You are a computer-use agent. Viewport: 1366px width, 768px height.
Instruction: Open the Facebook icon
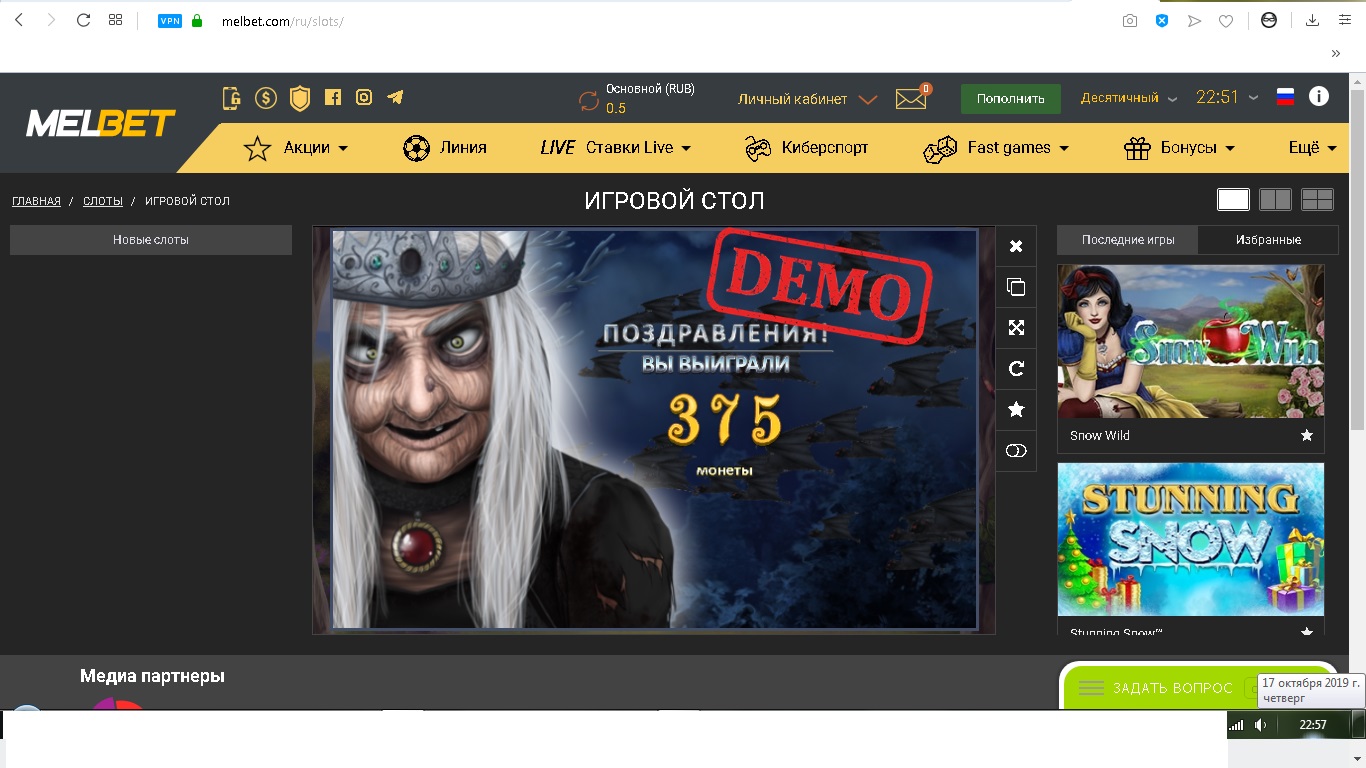point(333,97)
